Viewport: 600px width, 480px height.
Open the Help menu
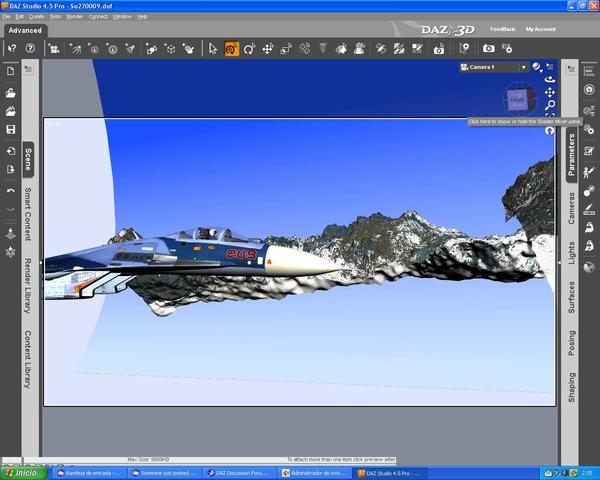[142, 17]
